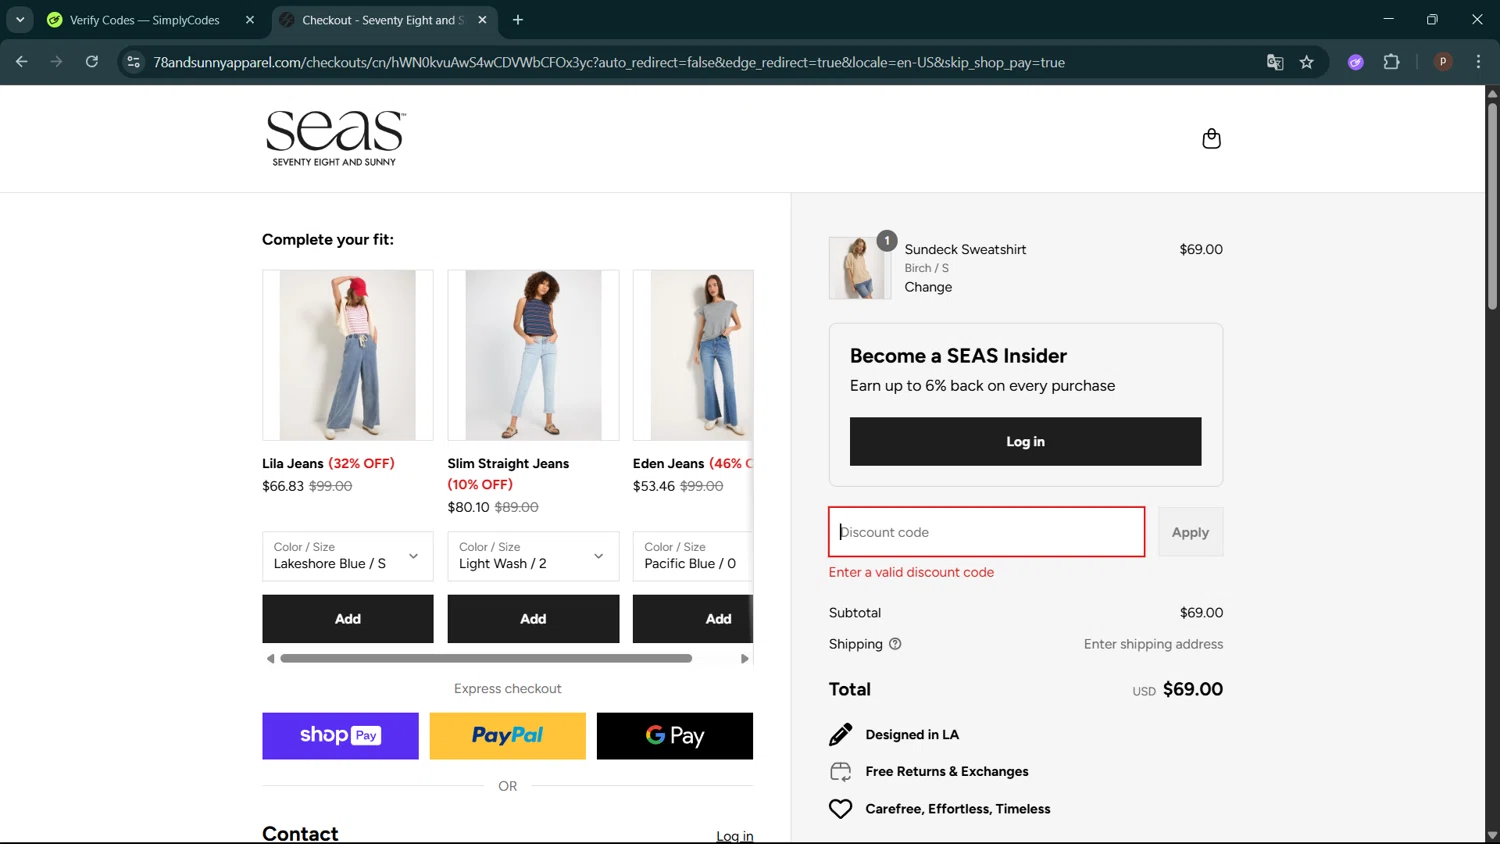Open Lila Jeans Color / Size dropdown
Screen dimensions: 1500x844
348,556
